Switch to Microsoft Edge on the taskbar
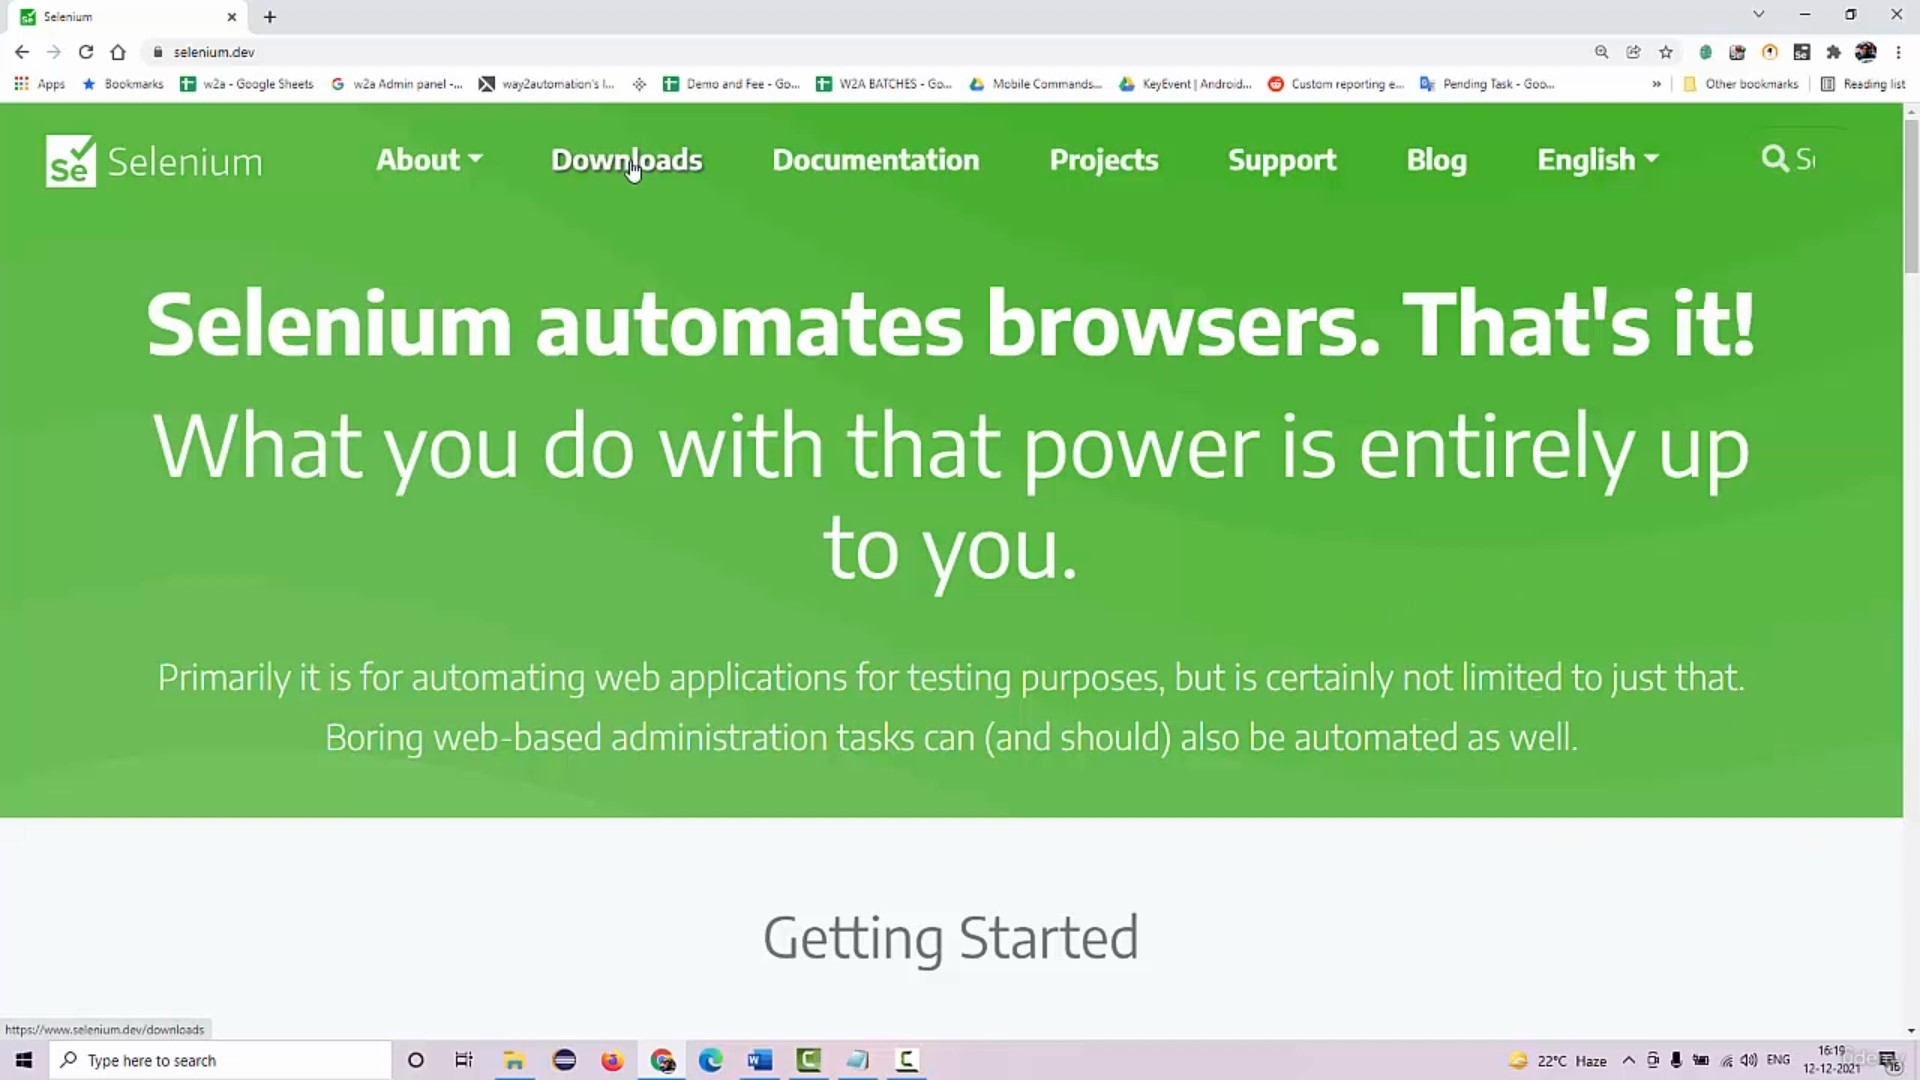This screenshot has height=1080, width=1920. tap(710, 1060)
